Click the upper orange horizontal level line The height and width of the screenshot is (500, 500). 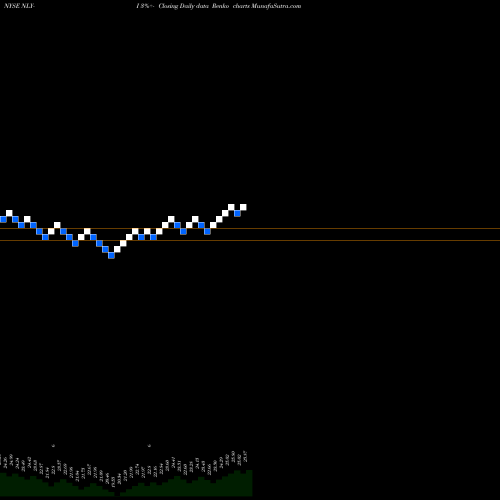click(x=250, y=228)
